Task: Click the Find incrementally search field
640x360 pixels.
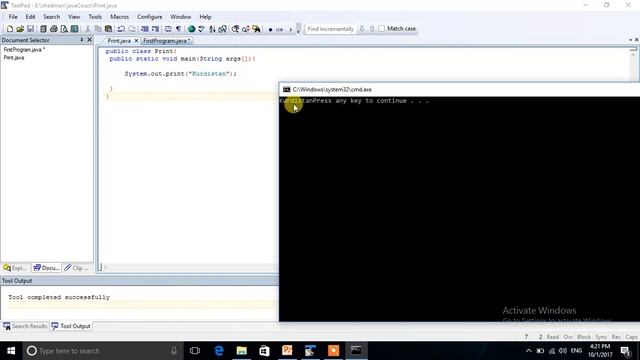Action: pos(330,29)
